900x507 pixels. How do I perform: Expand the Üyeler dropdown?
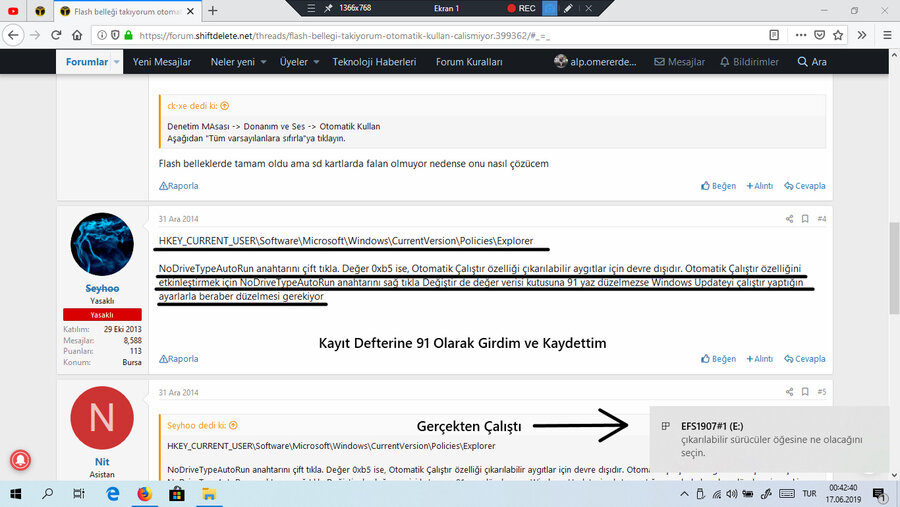[316, 61]
